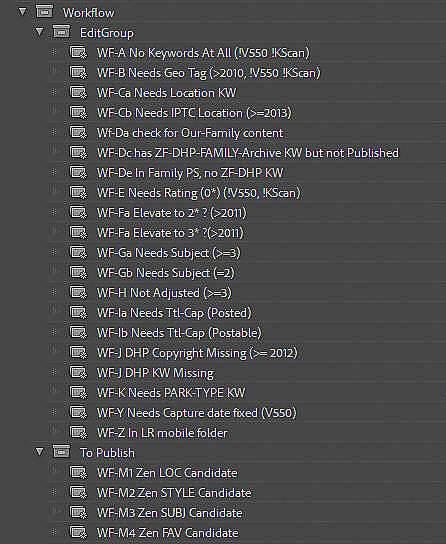This screenshot has height=544, width=446.
Task: Open 'WF-M3 Zen SUBJ Candidate' collection
Action: pyautogui.click(x=170, y=513)
